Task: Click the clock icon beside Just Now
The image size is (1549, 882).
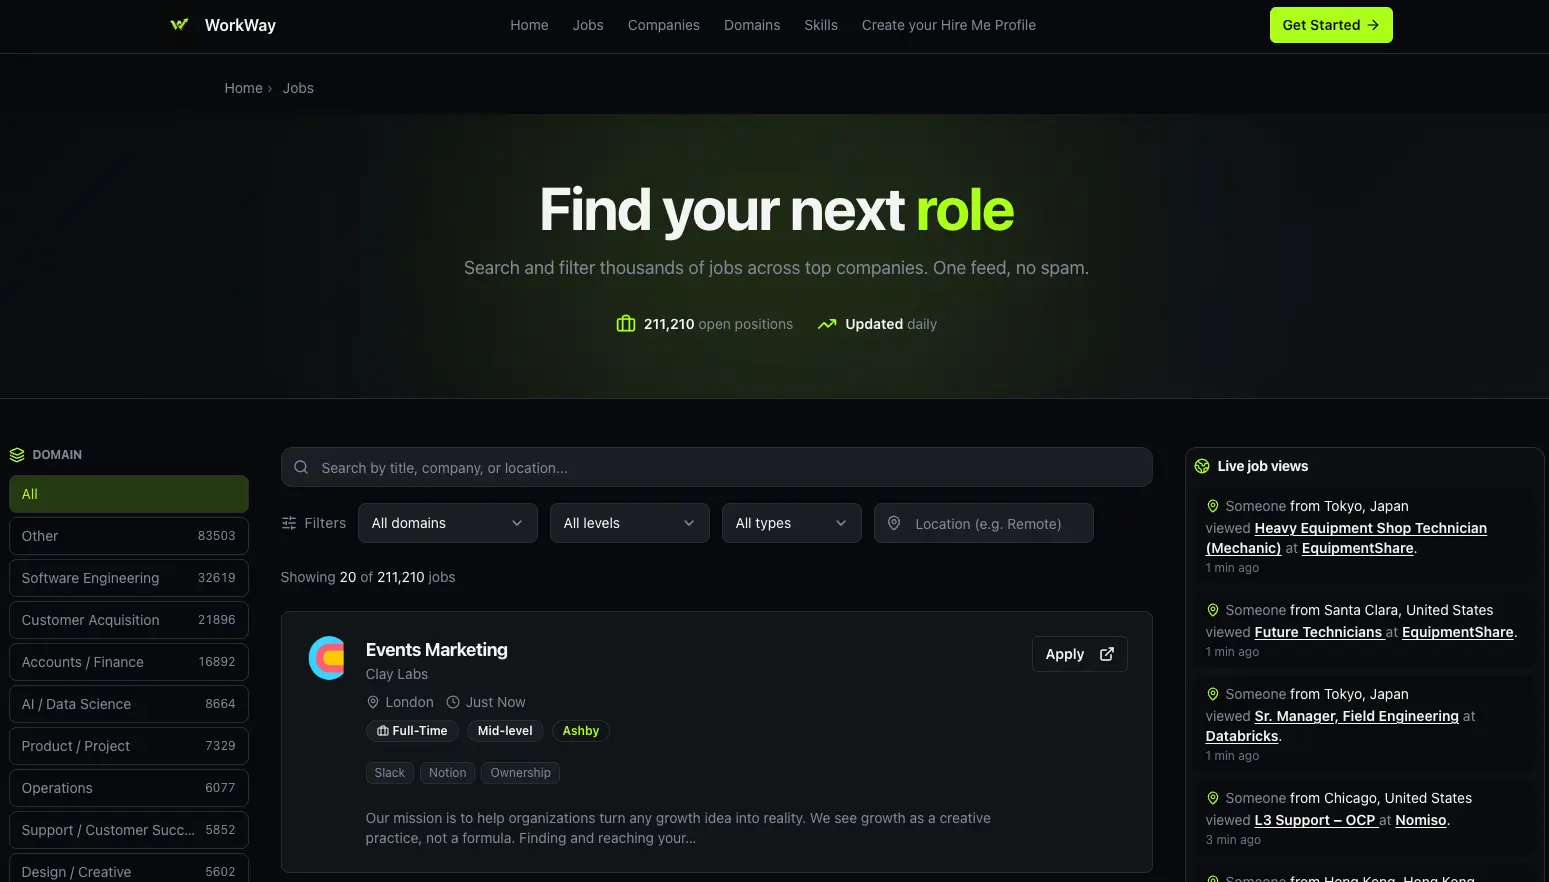Action: (x=453, y=702)
